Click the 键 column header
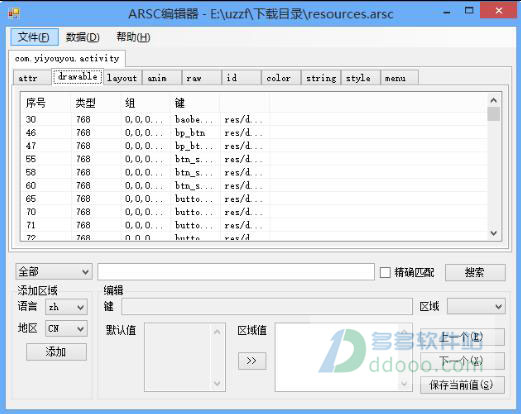The width and height of the screenshot is (521, 414). coord(195,103)
